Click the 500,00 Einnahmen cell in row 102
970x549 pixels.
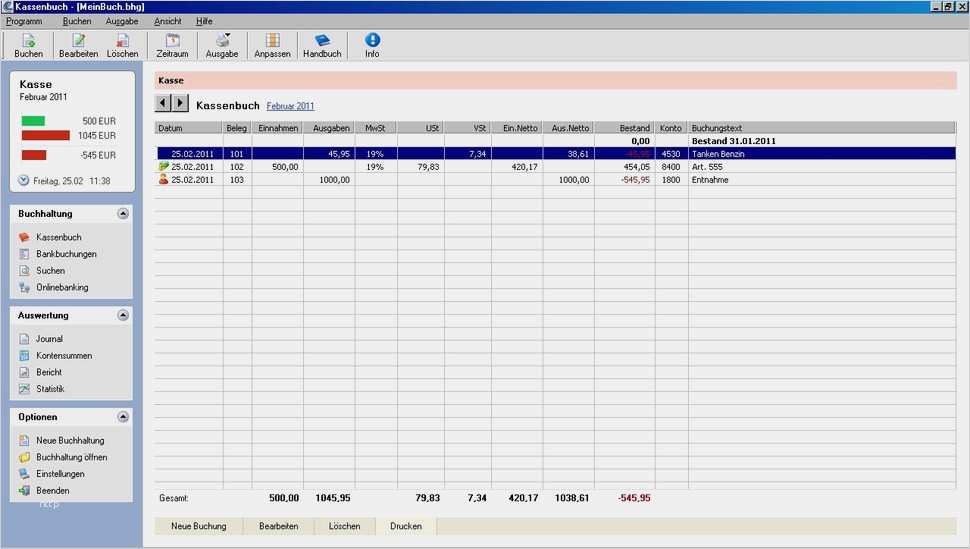tap(278, 166)
